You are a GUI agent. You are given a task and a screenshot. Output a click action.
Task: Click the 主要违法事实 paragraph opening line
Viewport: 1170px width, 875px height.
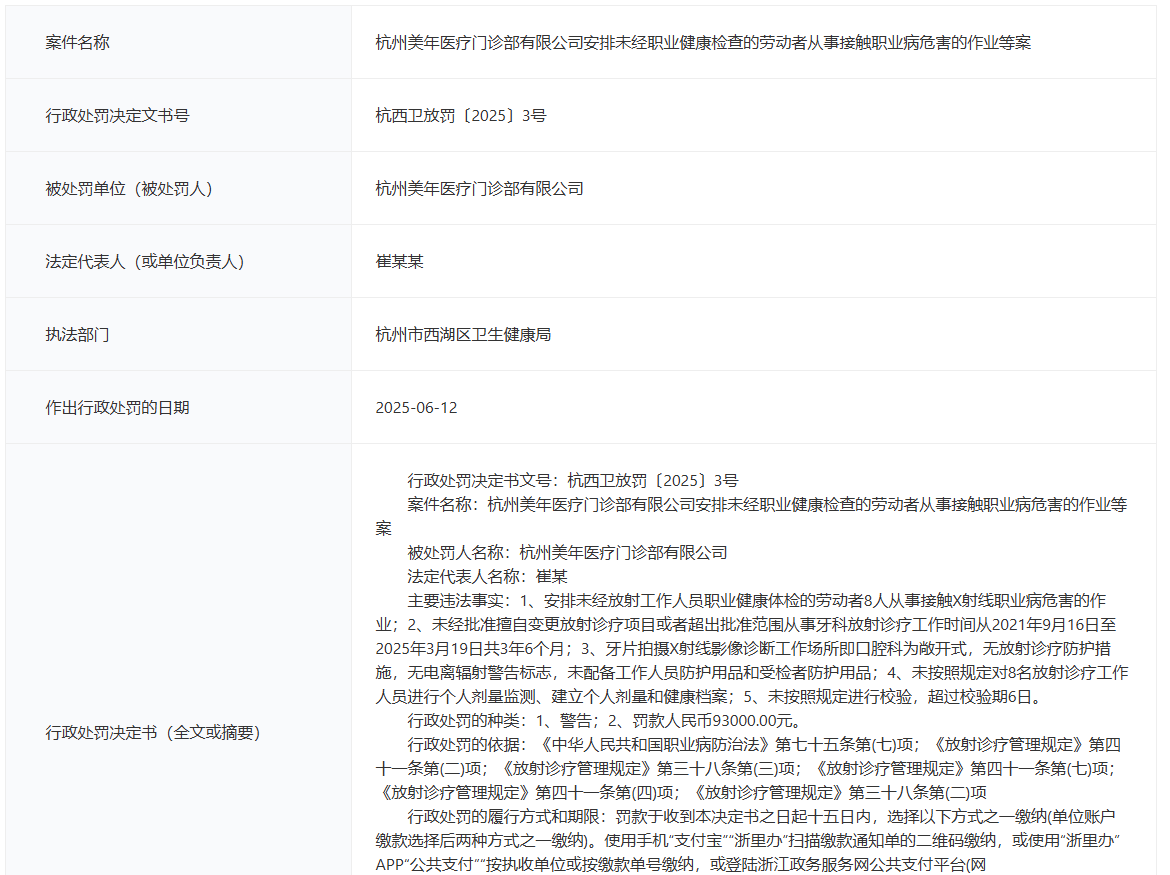click(x=755, y=601)
